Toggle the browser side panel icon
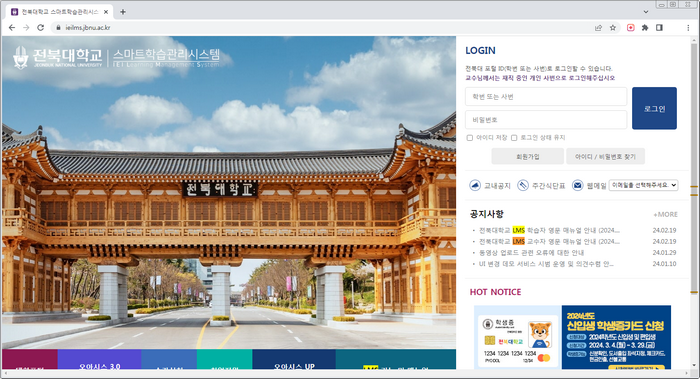This screenshot has width=700, height=379. [659, 28]
